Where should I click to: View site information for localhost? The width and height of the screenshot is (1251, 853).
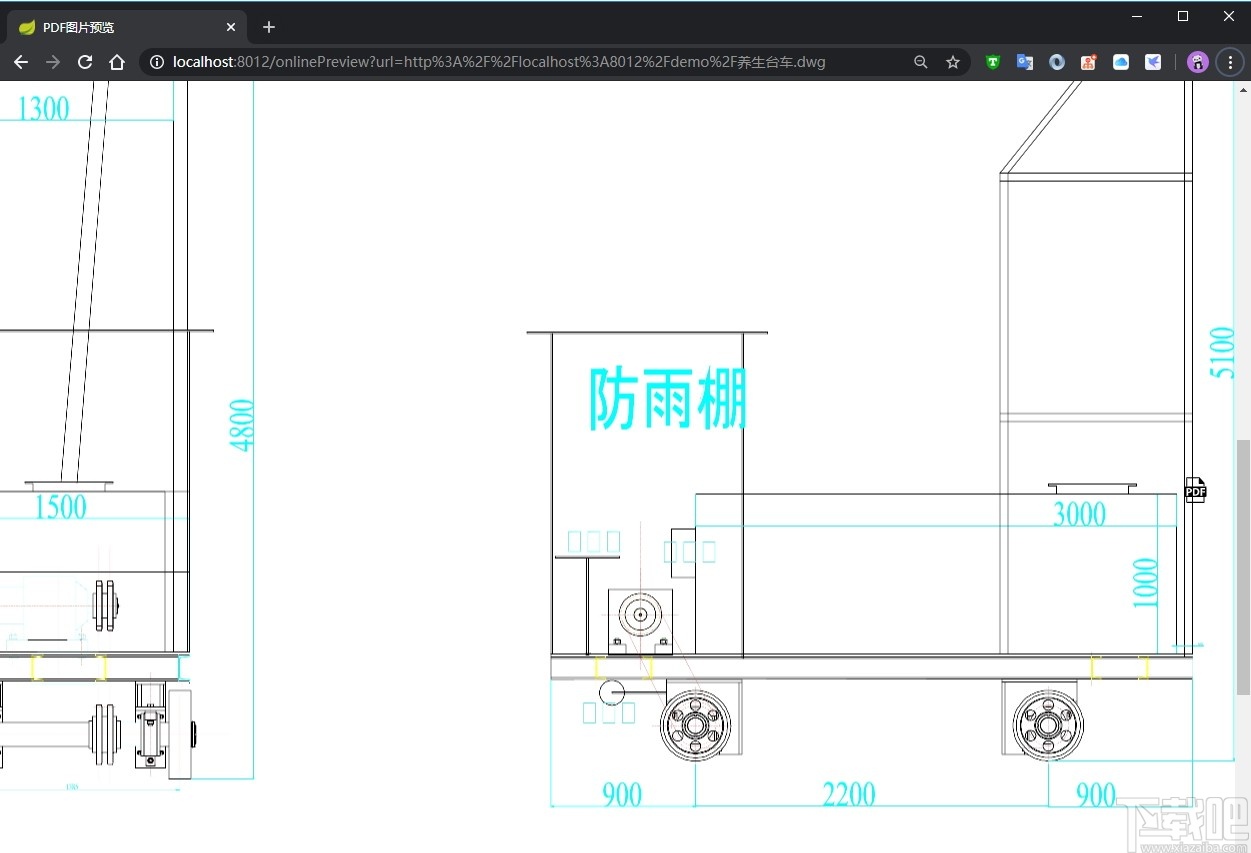(156, 61)
